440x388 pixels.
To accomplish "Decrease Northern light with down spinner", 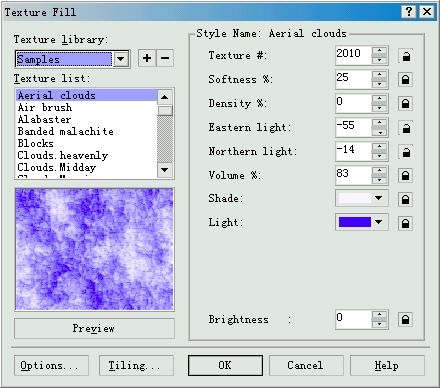I will (379, 156).
